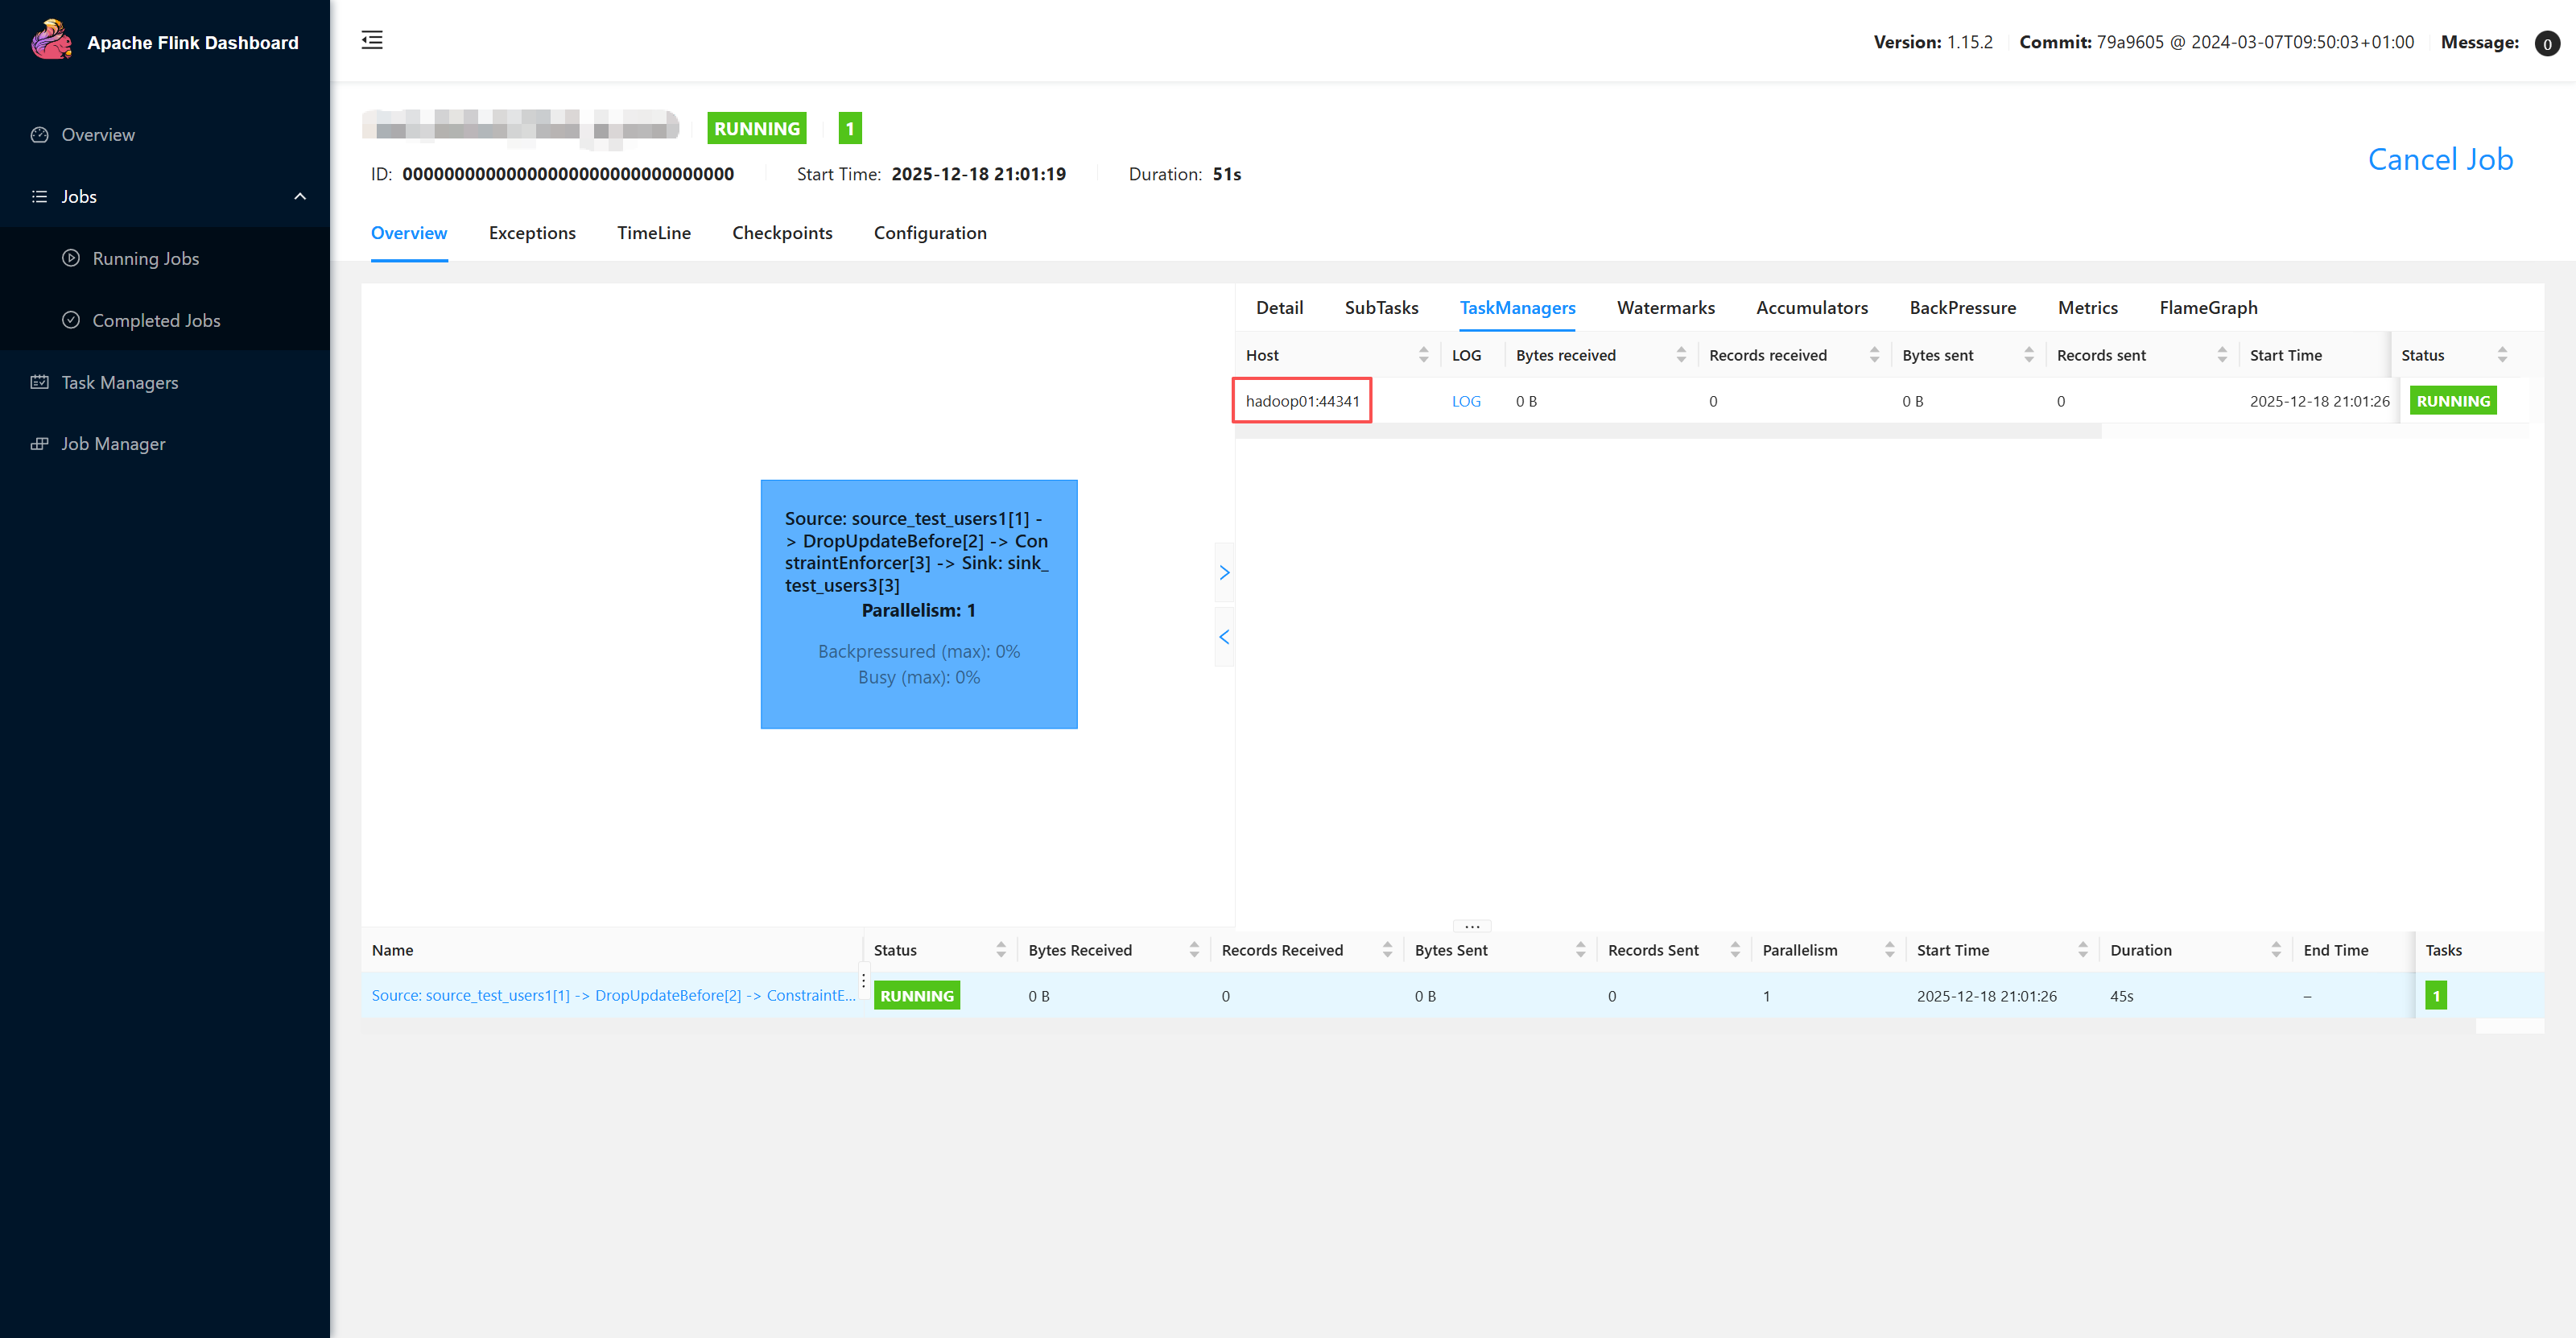The height and width of the screenshot is (1338, 2576).
Task: Click the Flink squirrel logo
Action: click(51, 41)
